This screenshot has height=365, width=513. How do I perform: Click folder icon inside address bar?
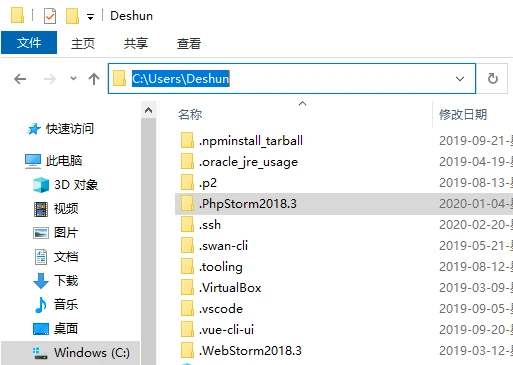click(x=119, y=78)
